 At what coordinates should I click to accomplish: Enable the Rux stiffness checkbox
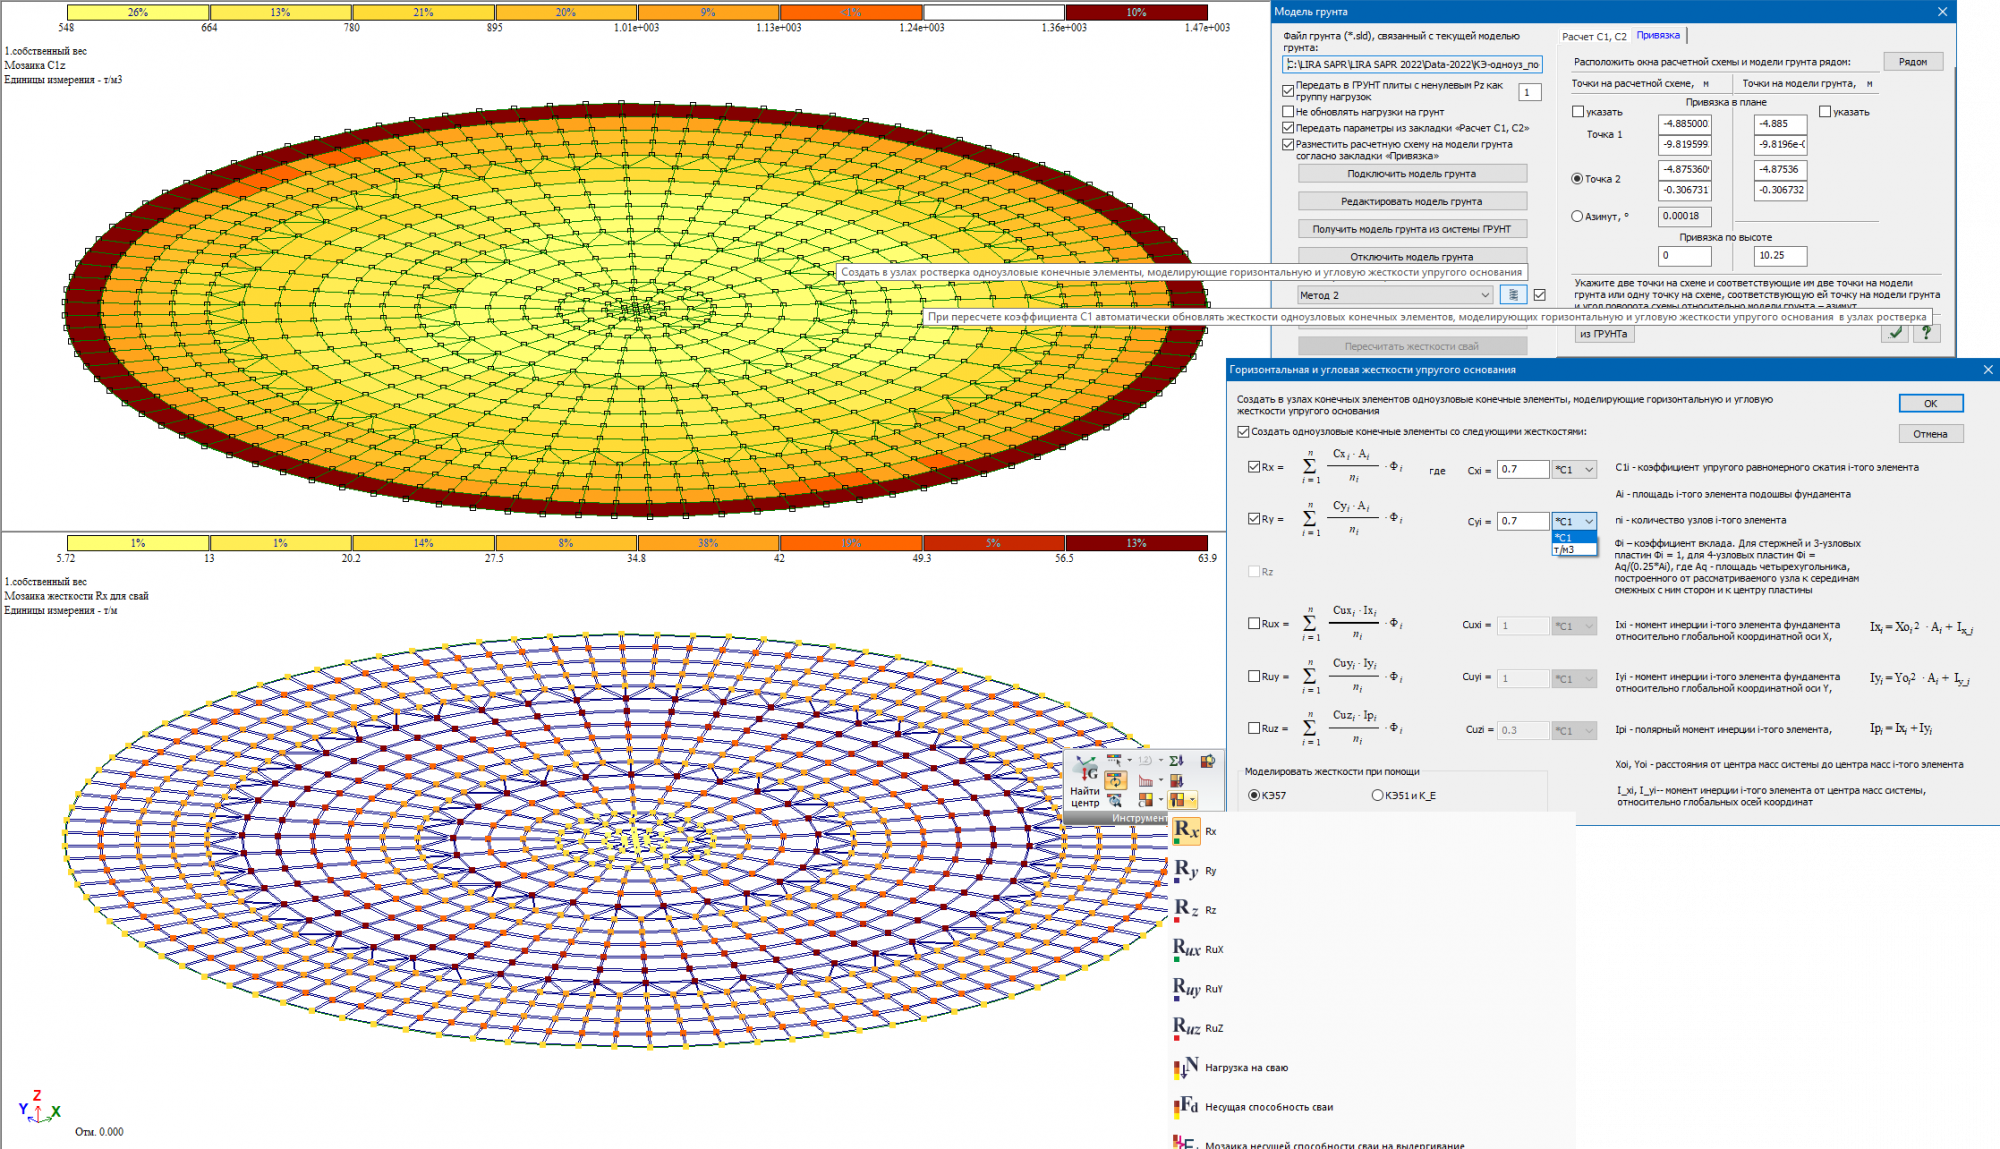(1254, 623)
